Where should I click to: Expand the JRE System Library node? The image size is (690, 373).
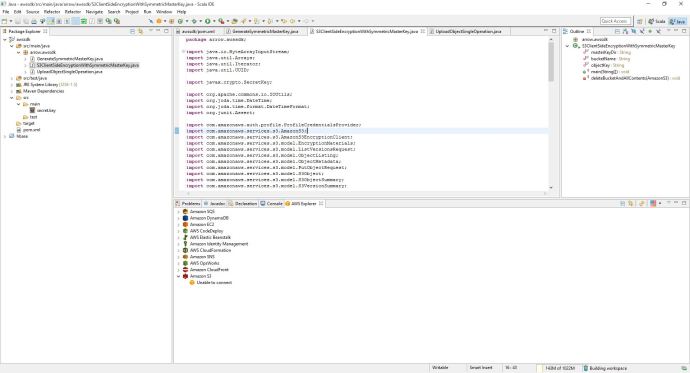12,84
